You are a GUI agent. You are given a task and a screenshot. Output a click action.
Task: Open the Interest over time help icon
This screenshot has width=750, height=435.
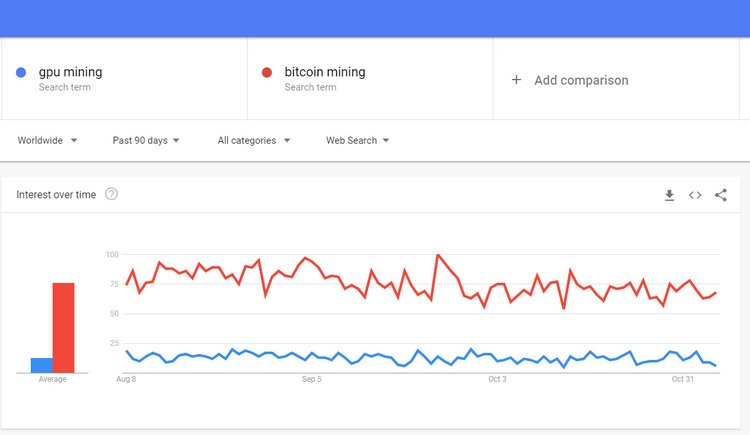point(111,194)
